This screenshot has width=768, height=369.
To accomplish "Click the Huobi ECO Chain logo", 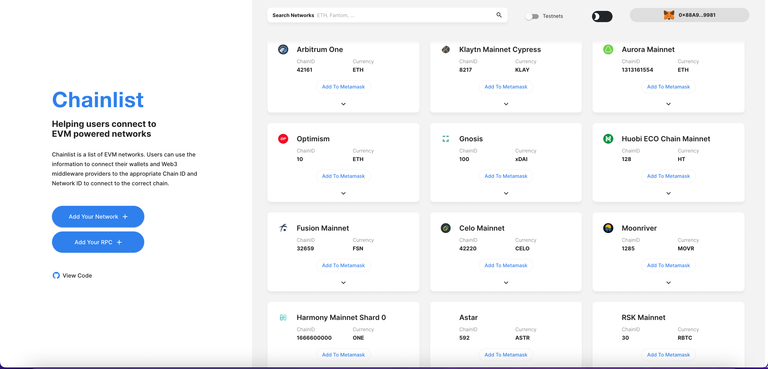I will pyautogui.click(x=608, y=139).
